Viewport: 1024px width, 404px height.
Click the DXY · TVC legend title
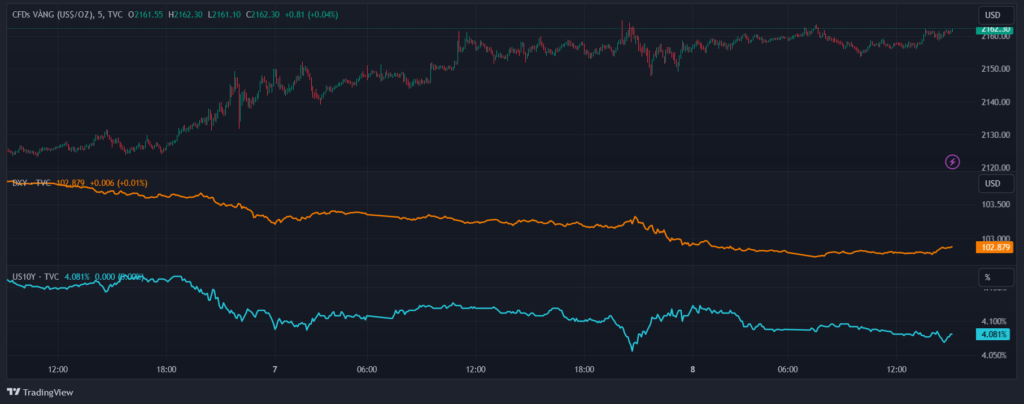click(x=31, y=183)
